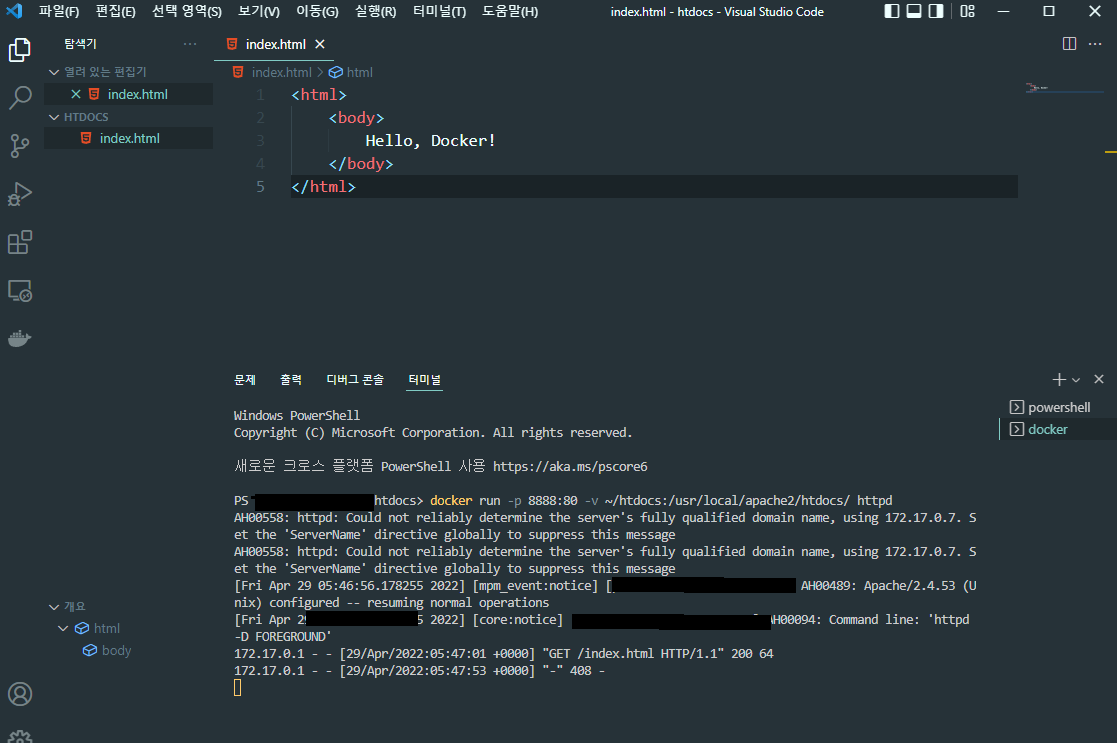Switch to the powershell terminal instance
1117x743 pixels.
pos(1059,407)
